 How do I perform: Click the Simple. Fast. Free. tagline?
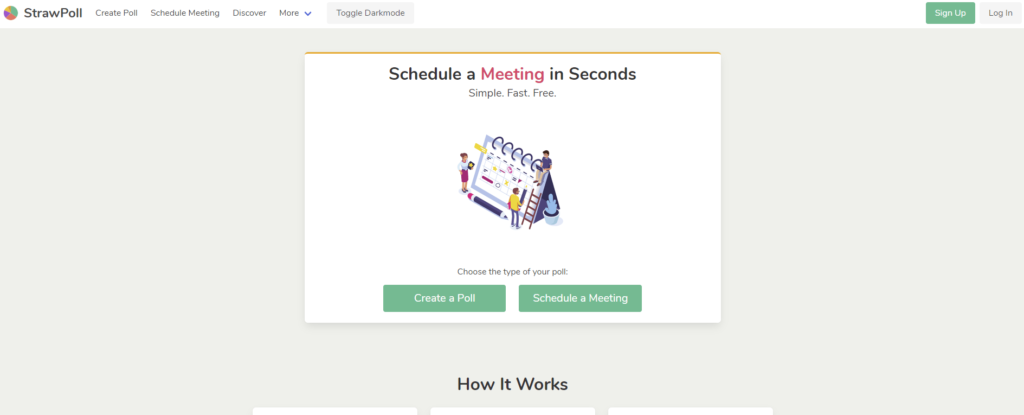pos(512,93)
